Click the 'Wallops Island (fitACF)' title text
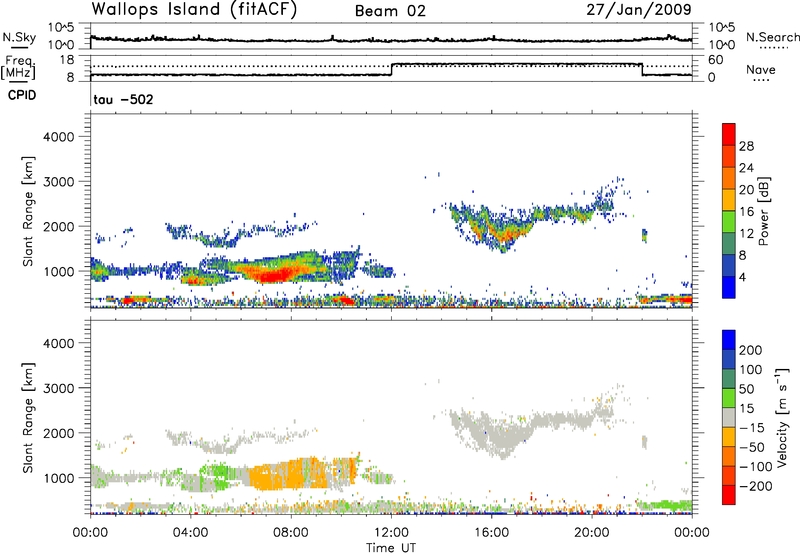800x554 pixels. [x=194, y=10]
